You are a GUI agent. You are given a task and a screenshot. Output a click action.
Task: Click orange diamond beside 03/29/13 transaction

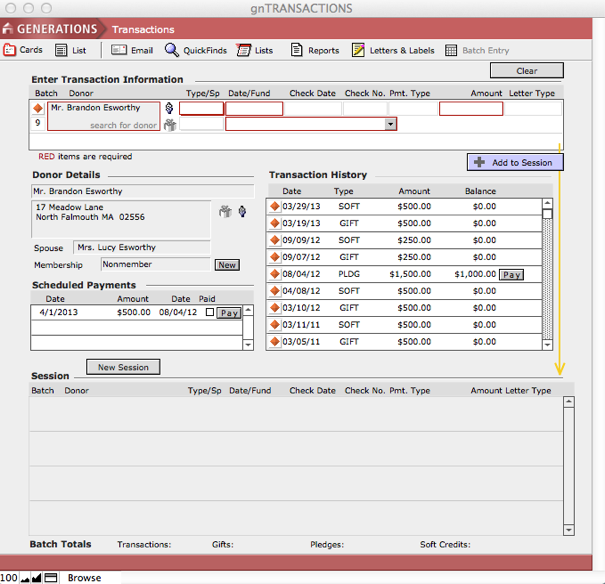point(275,207)
